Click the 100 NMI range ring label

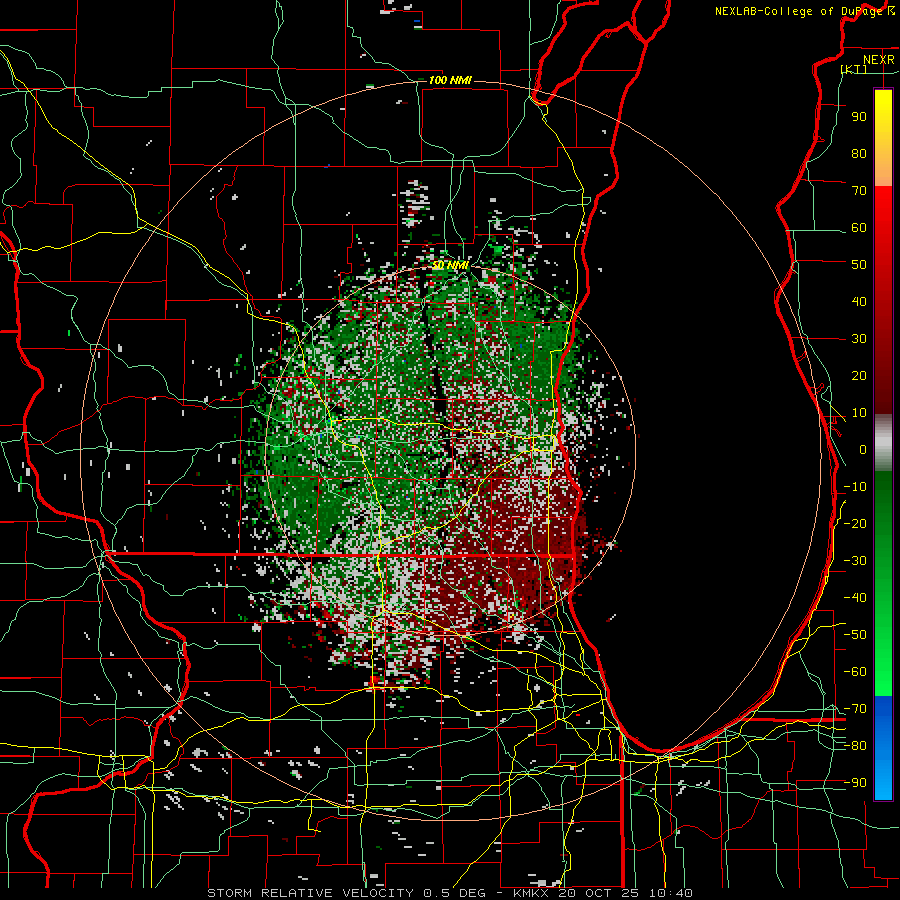click(450, 80)
